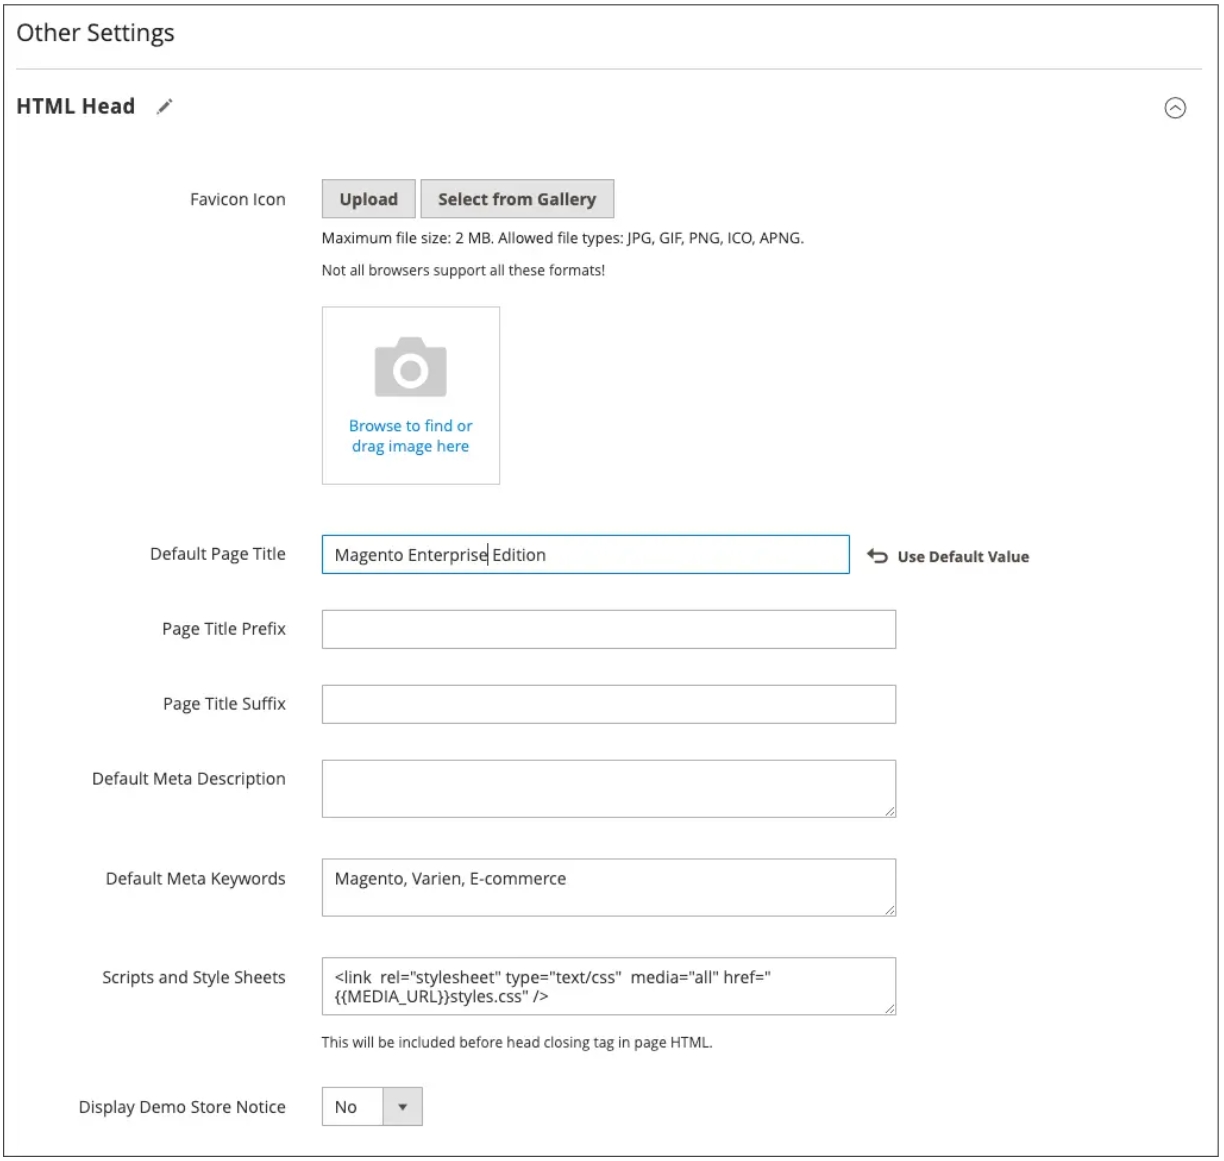Click the Favicon Icon label
The width and height of the screenshot is (1224, 1161).
238,199
